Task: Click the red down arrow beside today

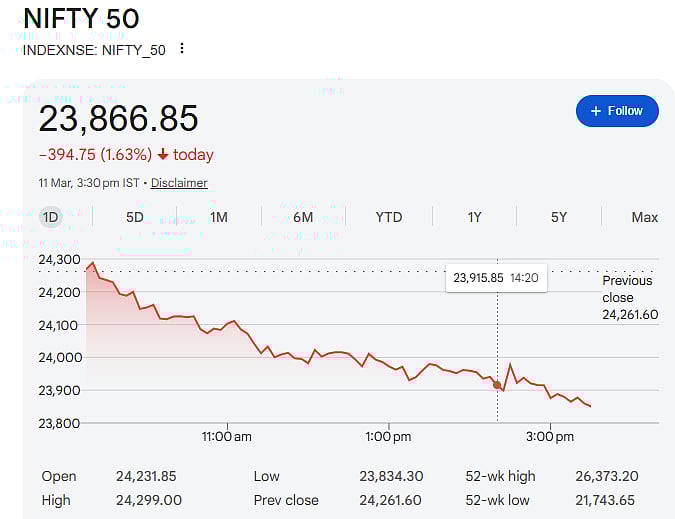Action: (163, 155)
